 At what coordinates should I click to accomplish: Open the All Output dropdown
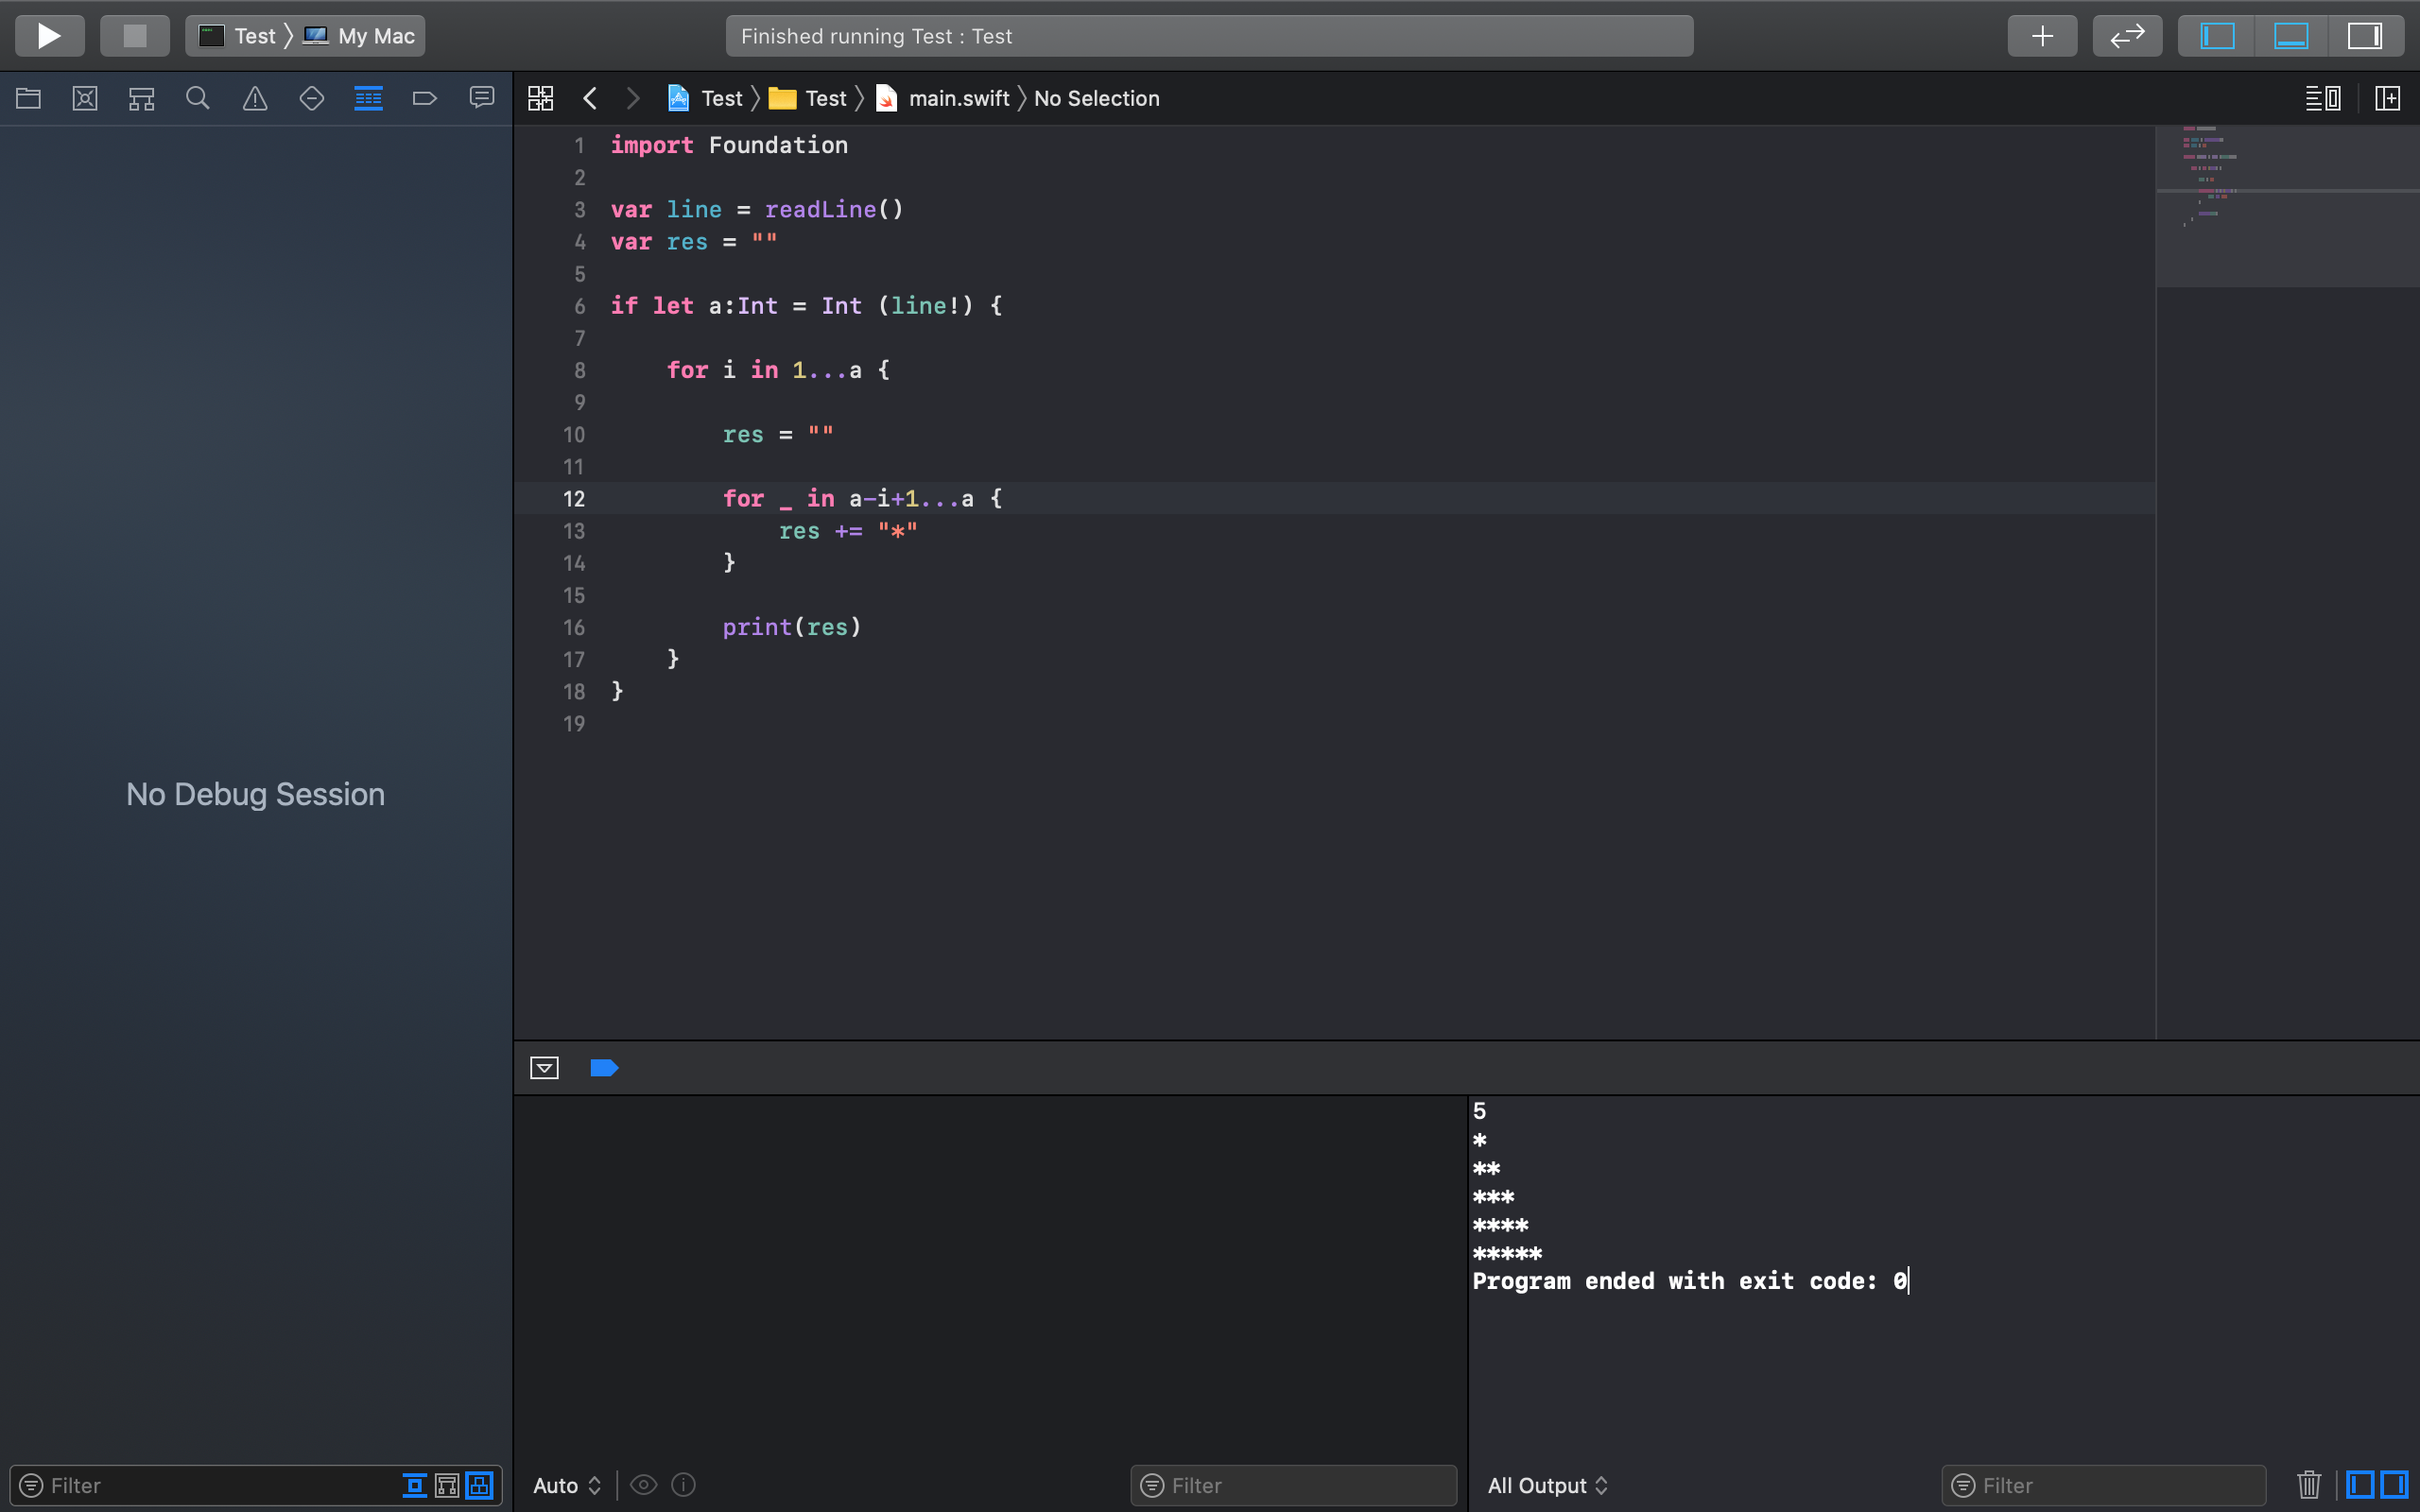point(1547,1485)
